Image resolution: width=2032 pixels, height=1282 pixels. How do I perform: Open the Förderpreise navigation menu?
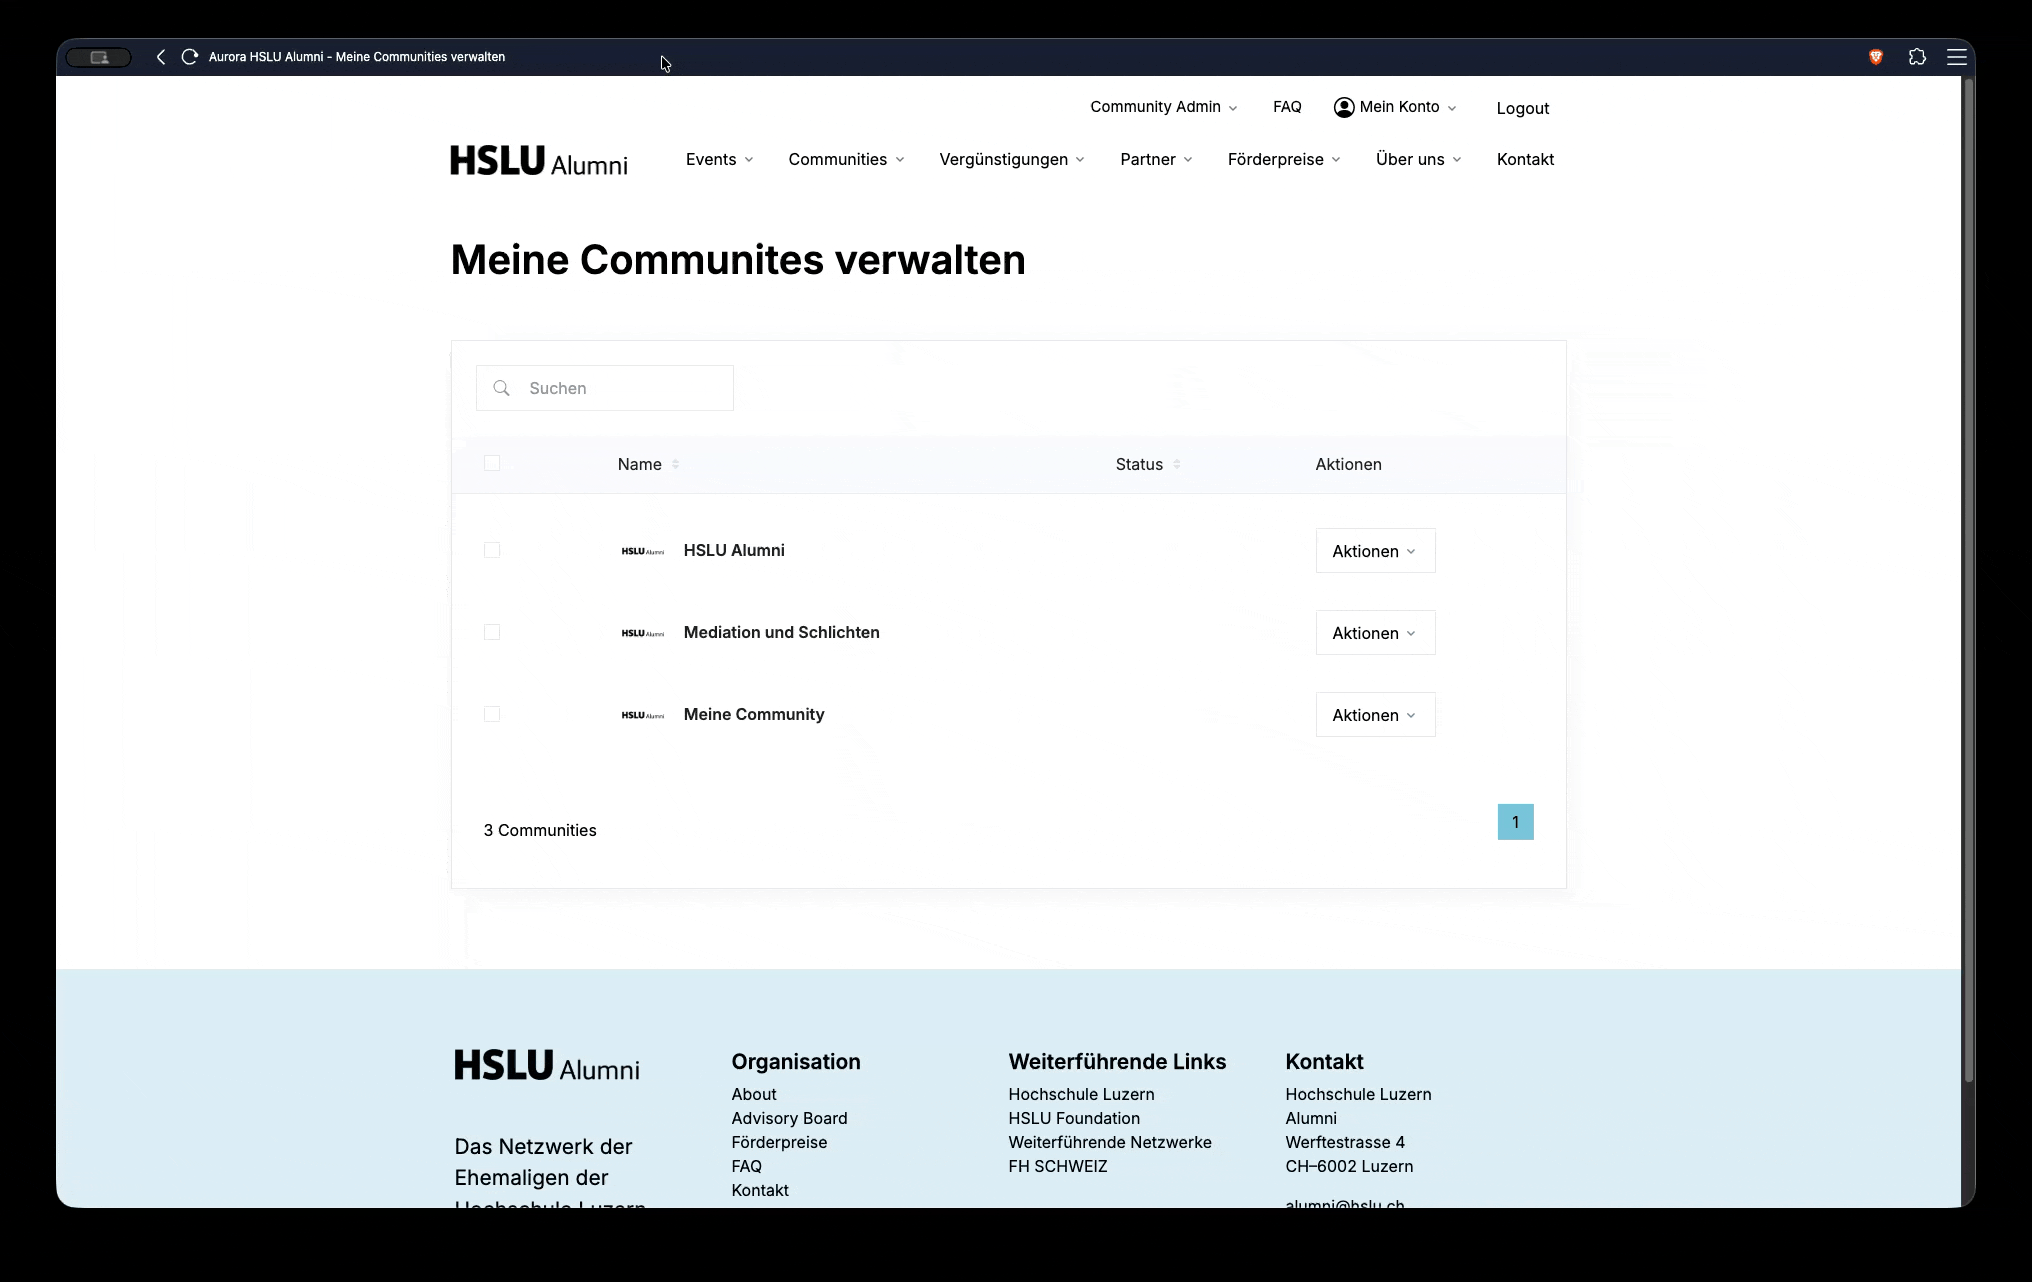coord(1284,159)
